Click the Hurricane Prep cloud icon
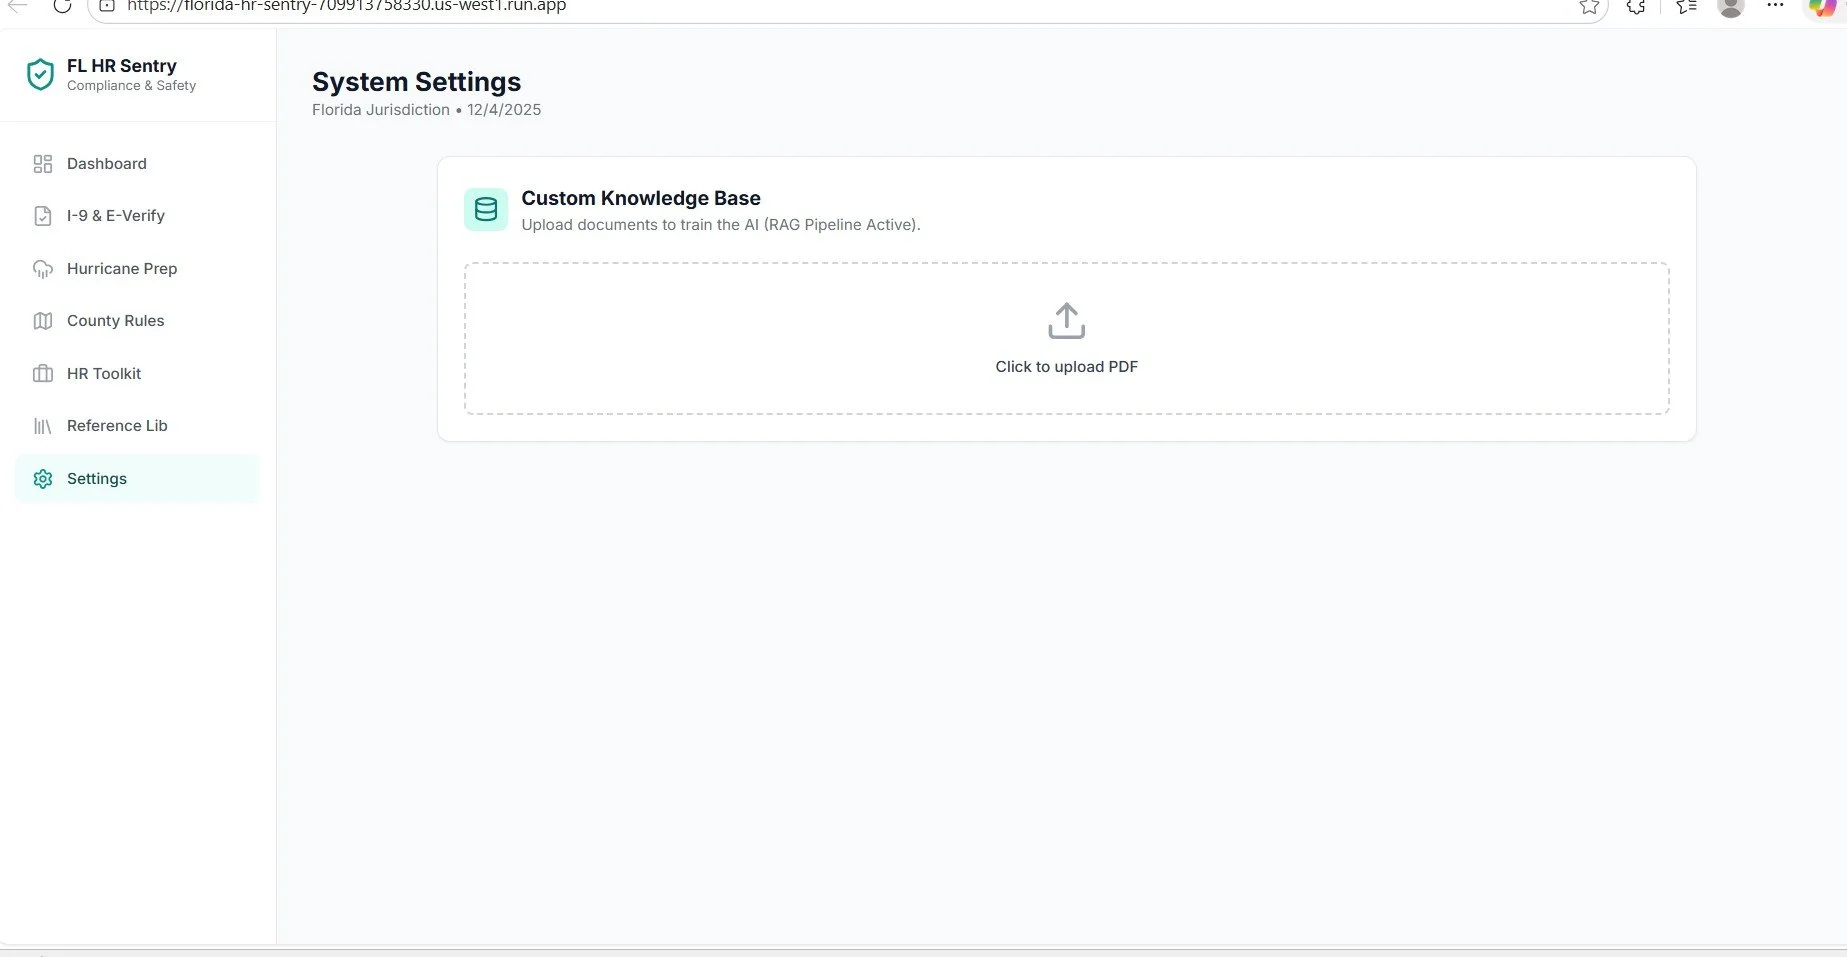Screen dimensions: 1847x957 [x=43, y=269]
